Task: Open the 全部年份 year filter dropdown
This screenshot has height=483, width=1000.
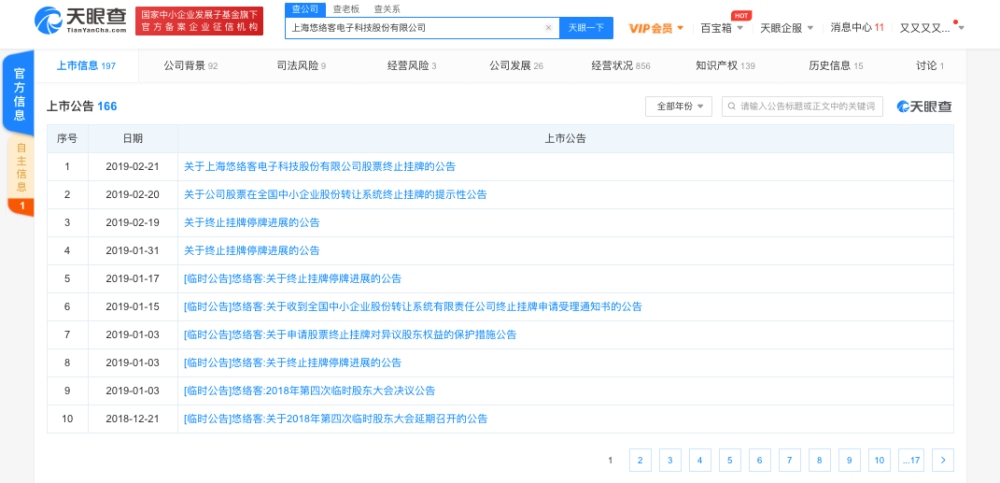Action: coord(679,107)
